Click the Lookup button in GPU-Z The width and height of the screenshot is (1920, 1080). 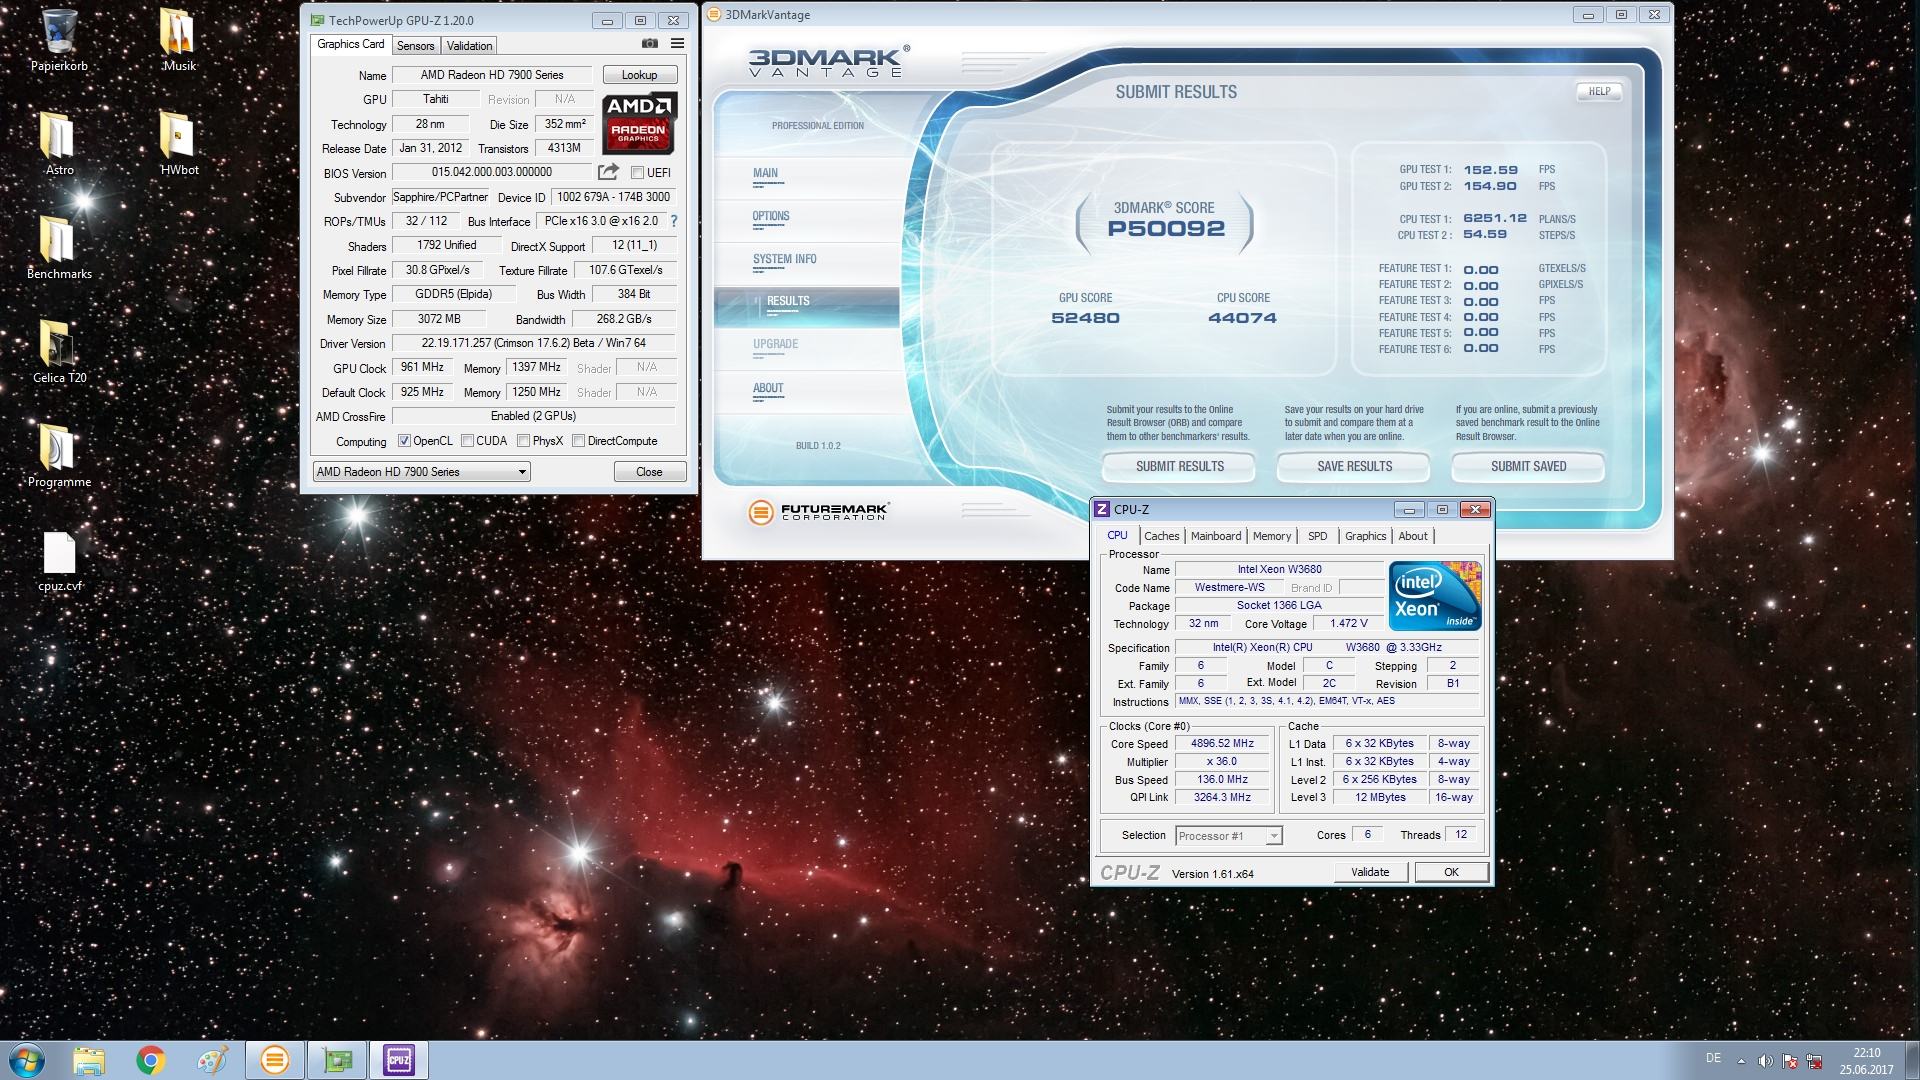click(x=640, y=75)
